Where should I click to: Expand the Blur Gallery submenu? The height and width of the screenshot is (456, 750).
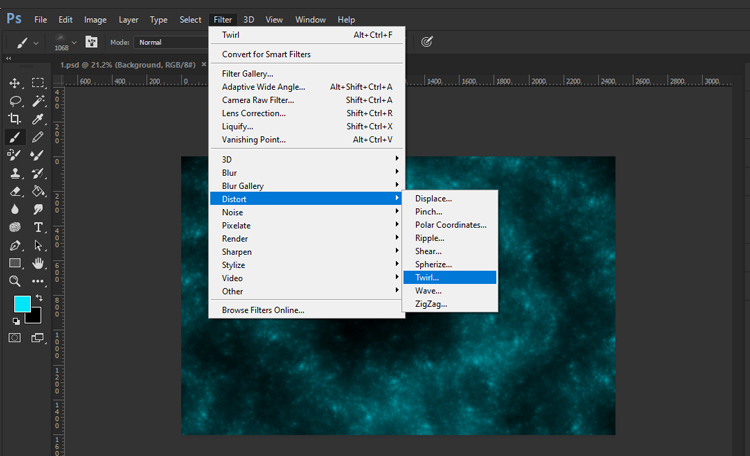click(306, 186)
